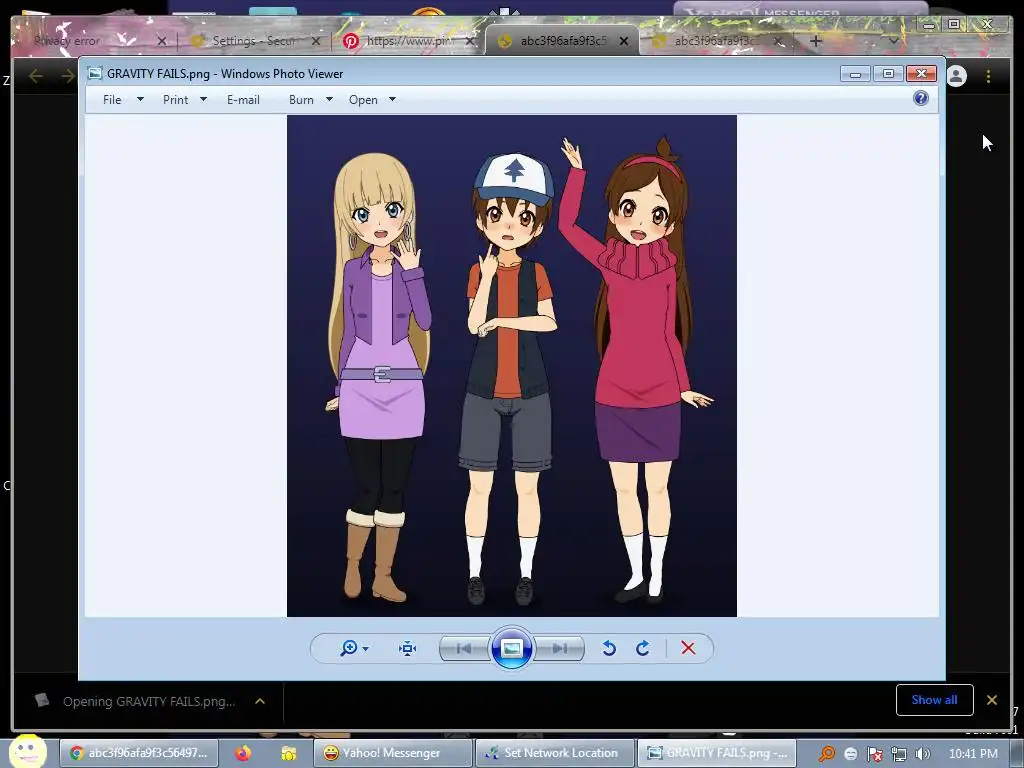The width and height of the screenshot is (1024, 768).
Task: Open the Print menu
Action: click(176, 100)
